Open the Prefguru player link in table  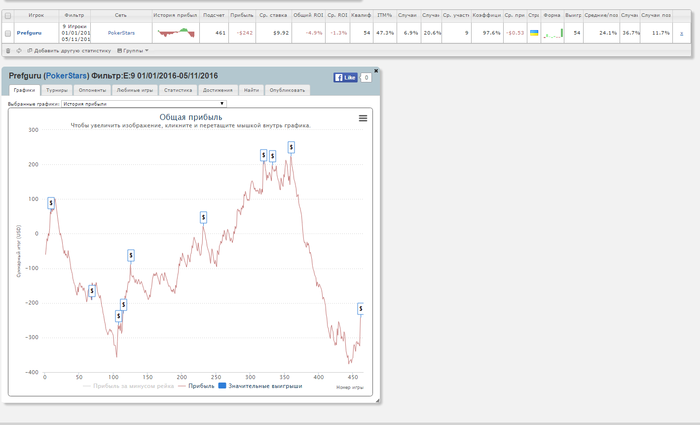point(29,33)
